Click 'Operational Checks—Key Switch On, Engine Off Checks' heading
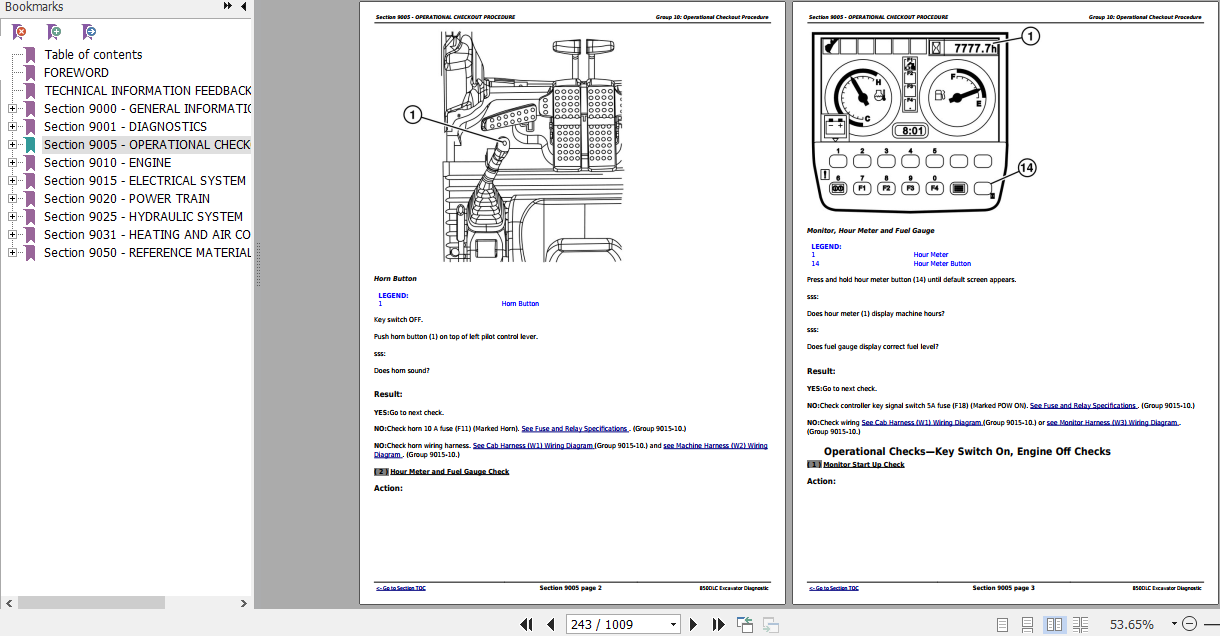The image size is (1220, 636). click(x=967, y=452)
